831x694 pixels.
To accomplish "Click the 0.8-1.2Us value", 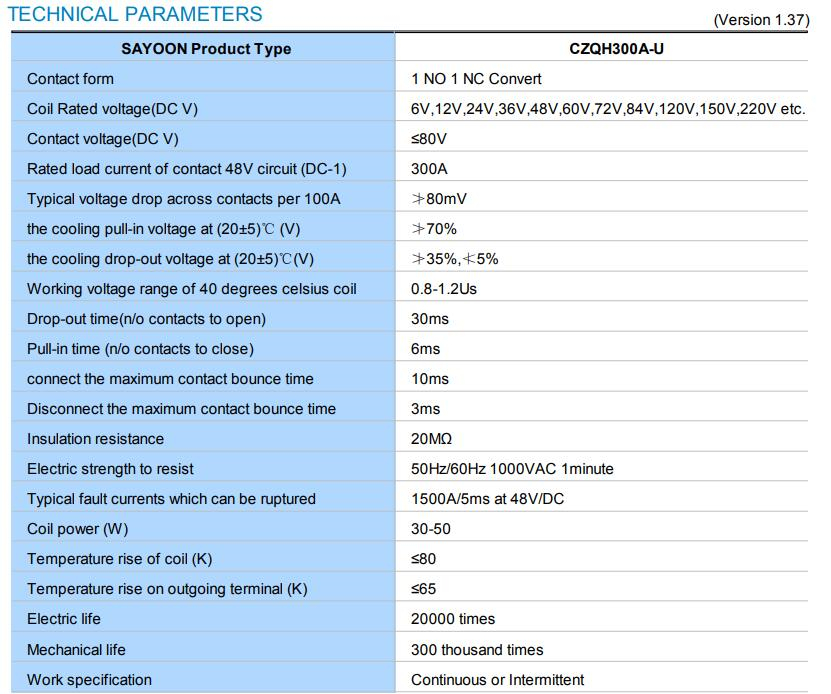I will [x=444, y=289].
